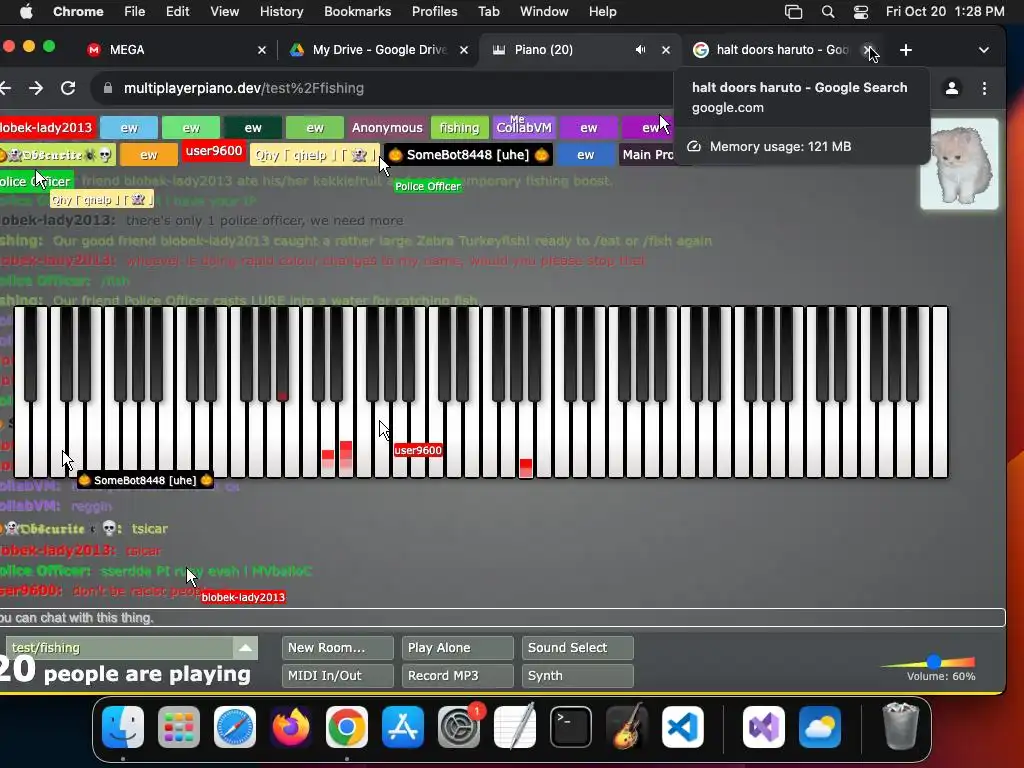Open Launchpad in the Dock
The height and width of the screenshot is (768, 1024).
(x=178, y=727)
